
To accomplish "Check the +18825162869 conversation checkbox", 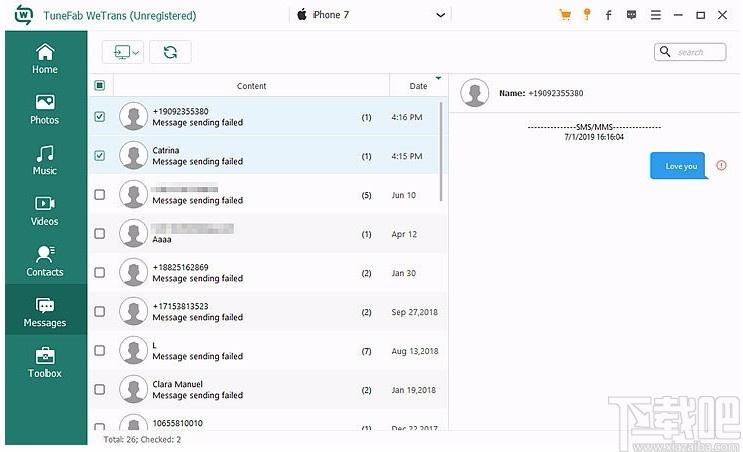I will tap(100, 272).
